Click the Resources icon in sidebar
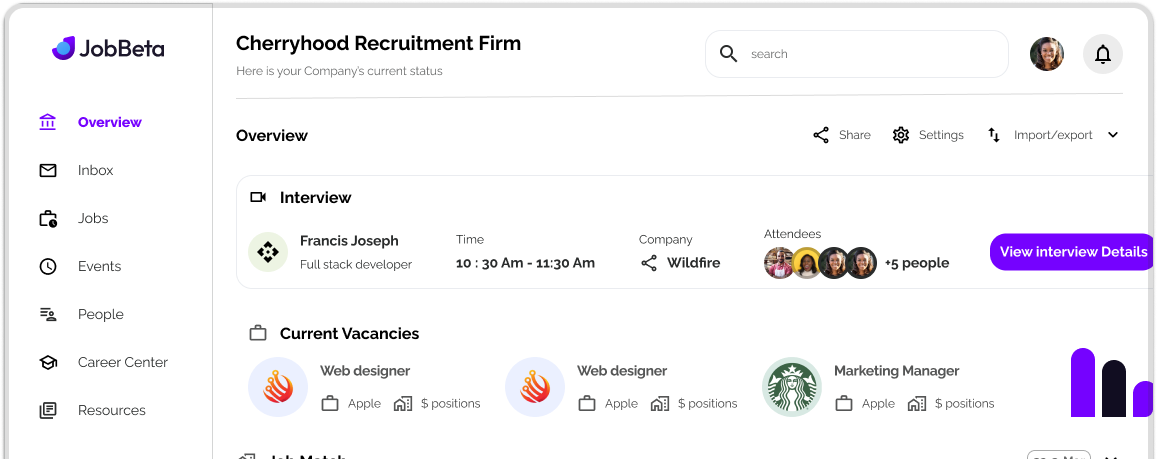1157x459 pixels. 48,410
